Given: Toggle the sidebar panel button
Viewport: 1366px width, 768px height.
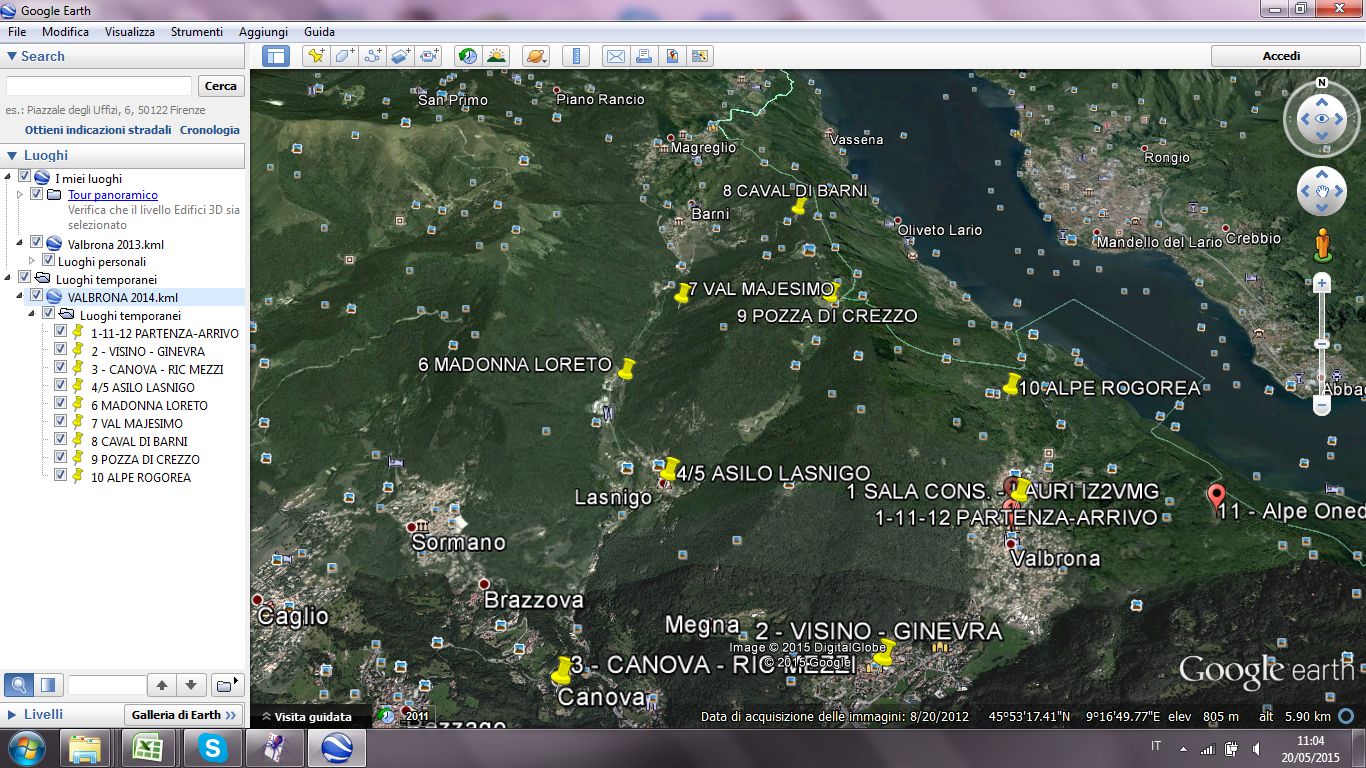Looking at the screenshot, I should tap(276, 56).
